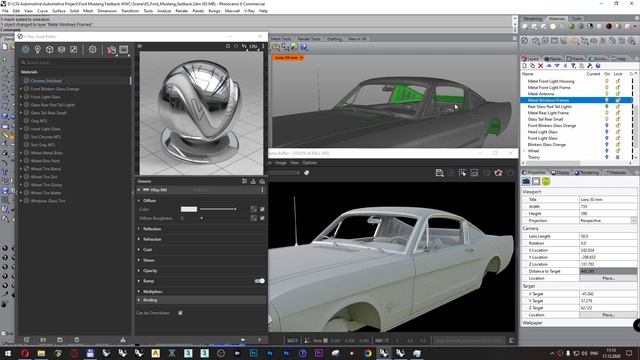Toggle visibility bulb for Head Light Glass layer
The image size is (640, 360).
607,132
